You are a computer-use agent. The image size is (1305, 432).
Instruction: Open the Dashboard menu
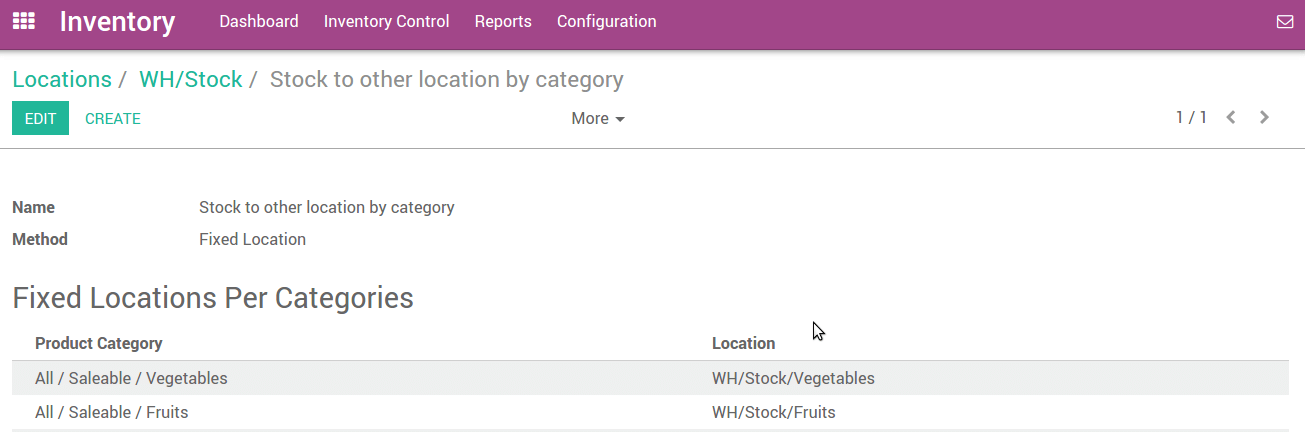[259, 21]
